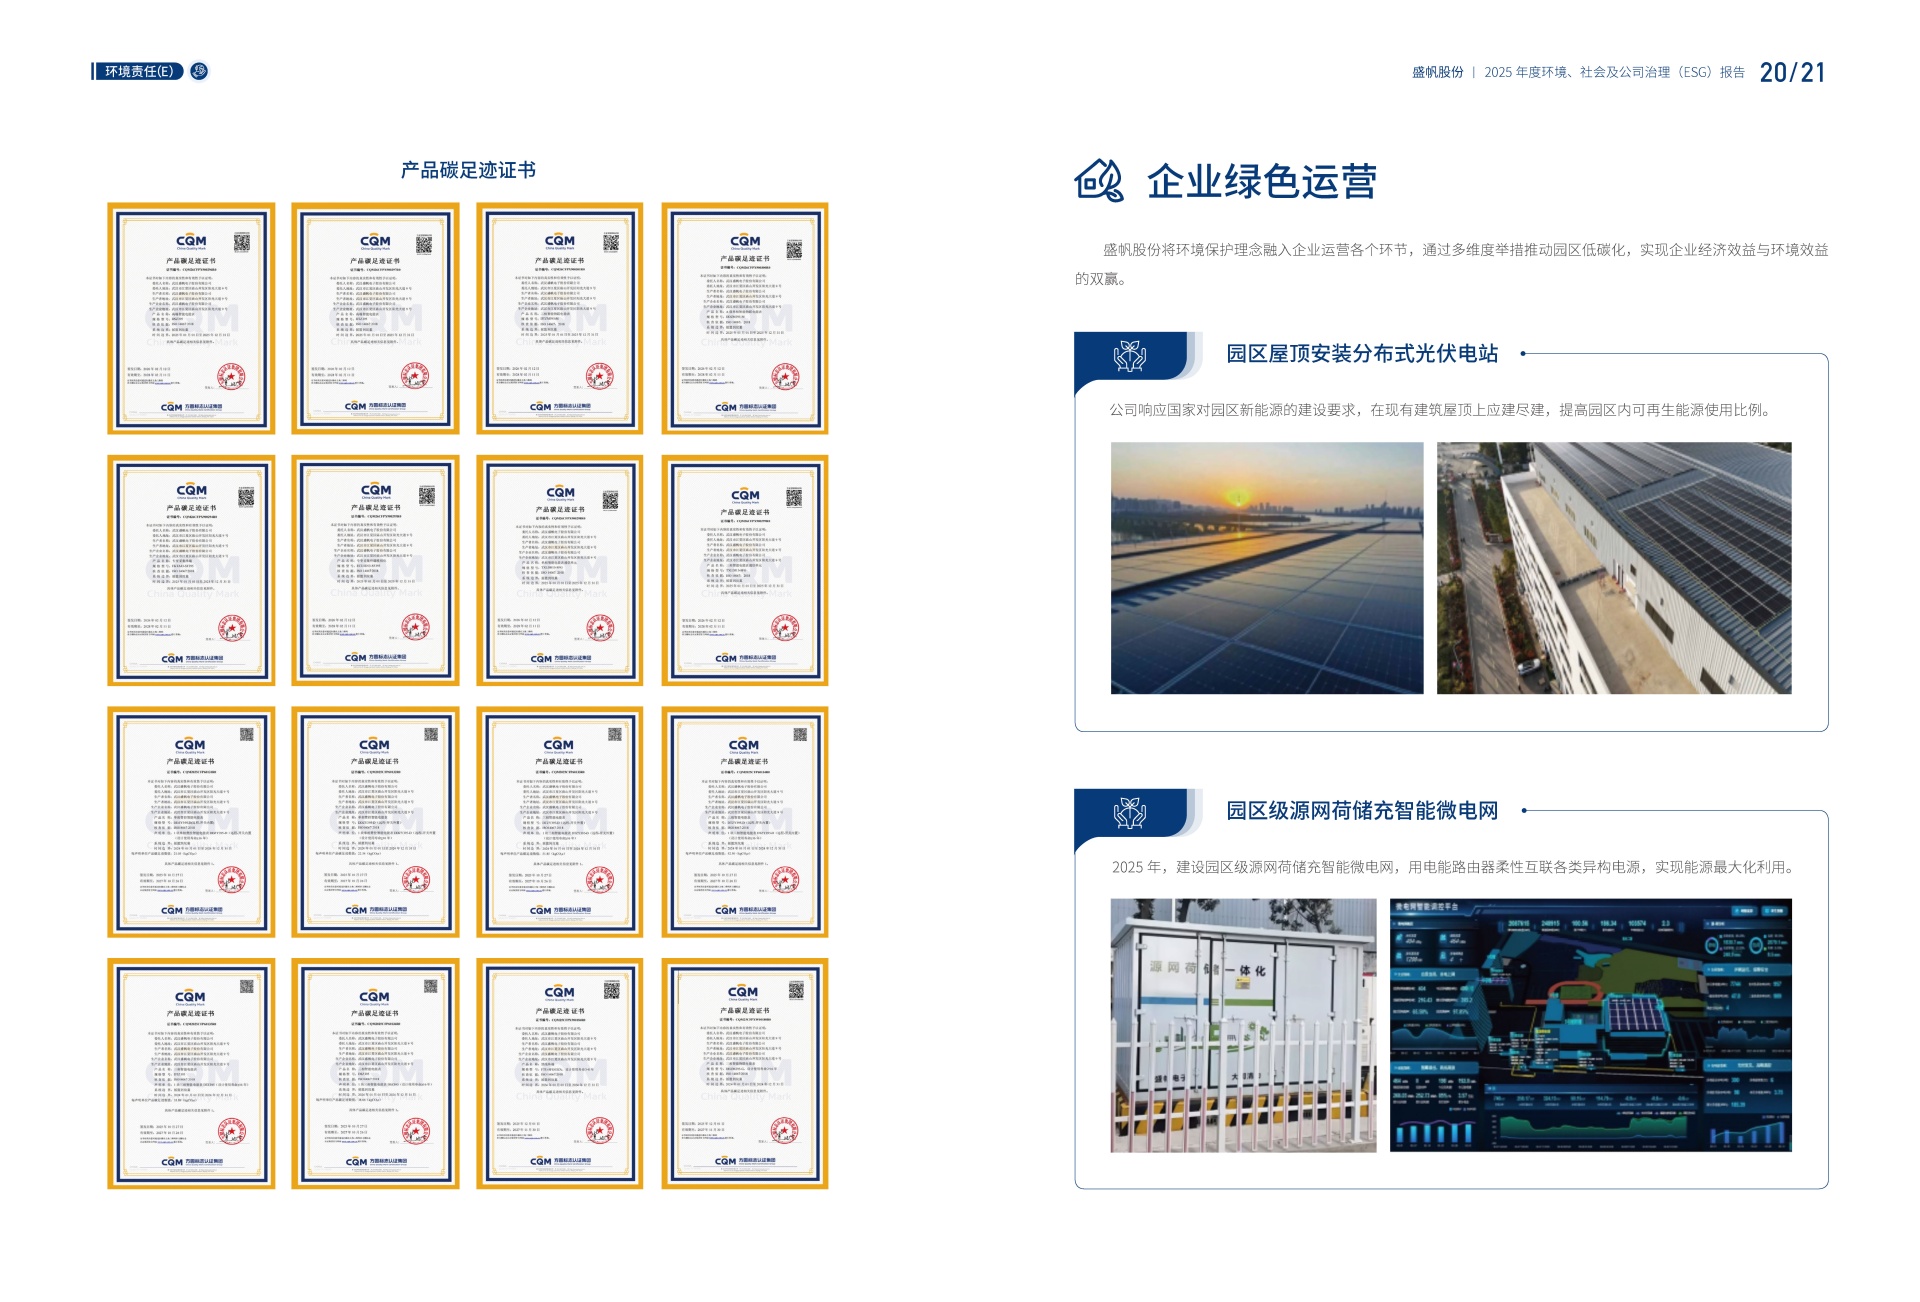Click round badge icon after 环境责任(E) label
The height and width of the screenshot is (1302, 1920).
[199, 71]
